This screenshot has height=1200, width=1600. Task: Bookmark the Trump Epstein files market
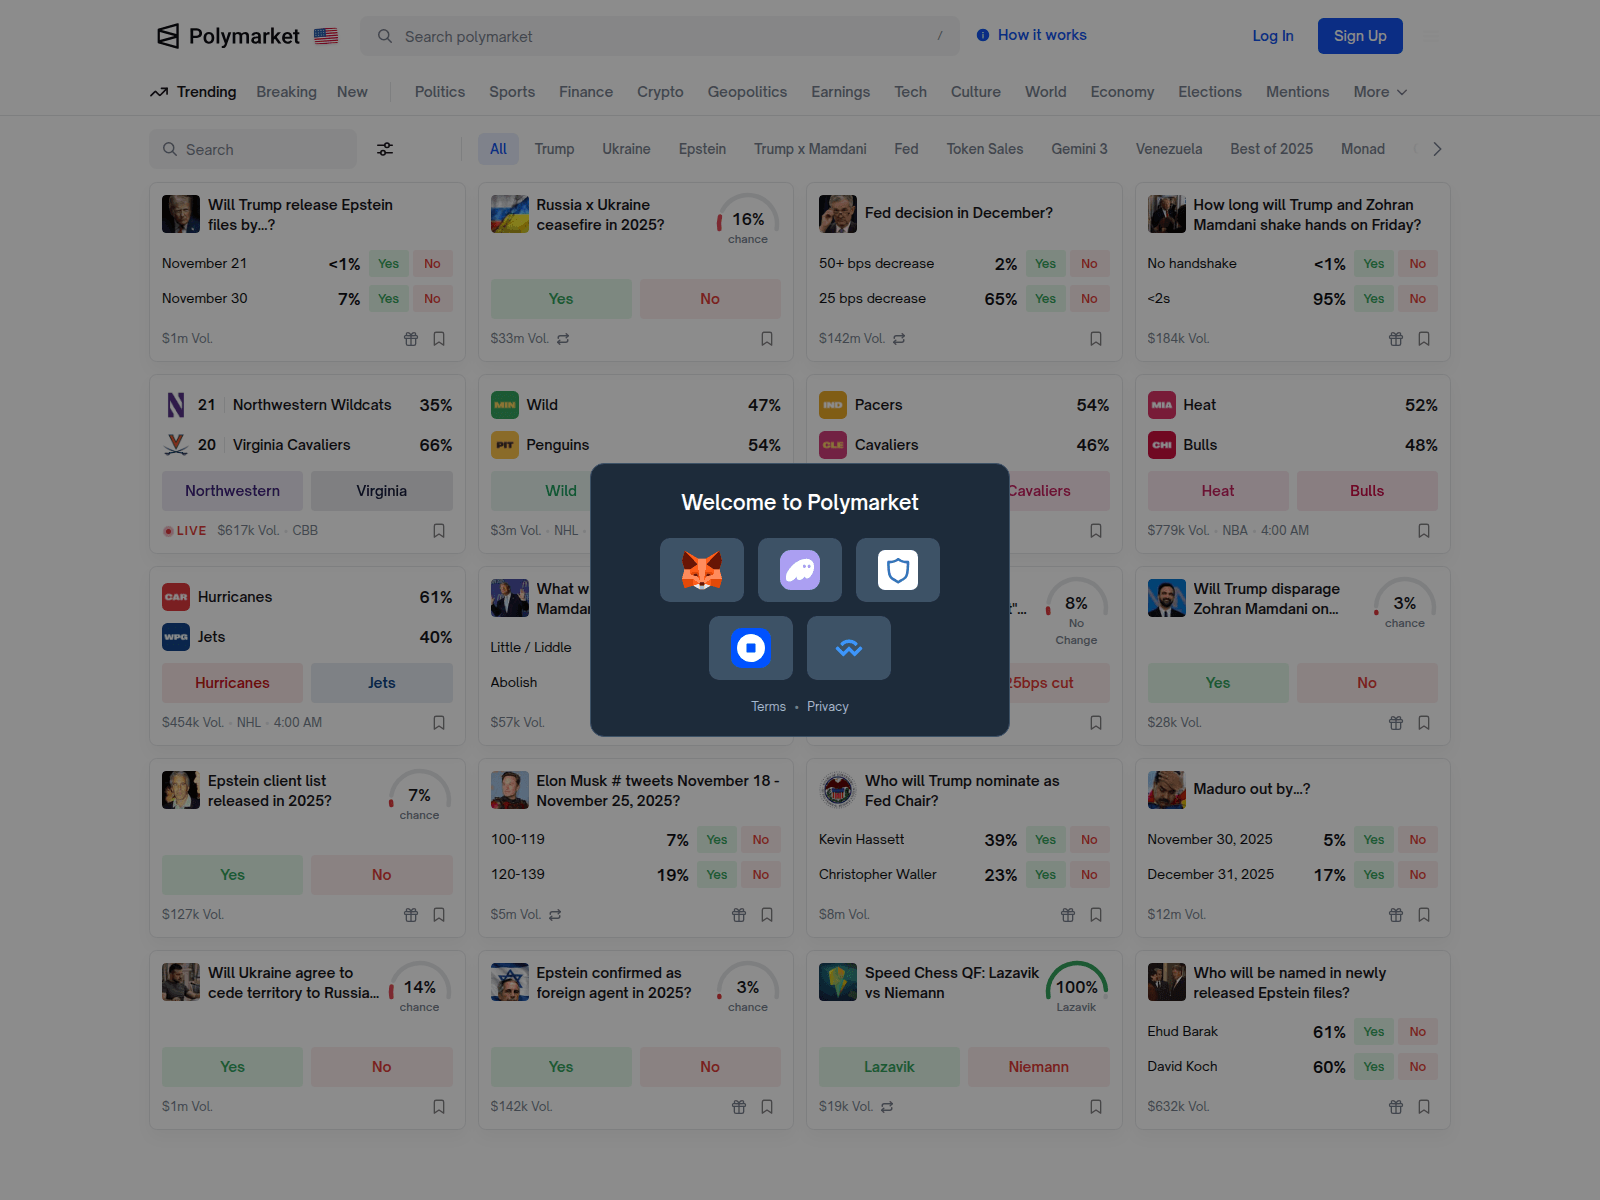(x=439, y=339)
